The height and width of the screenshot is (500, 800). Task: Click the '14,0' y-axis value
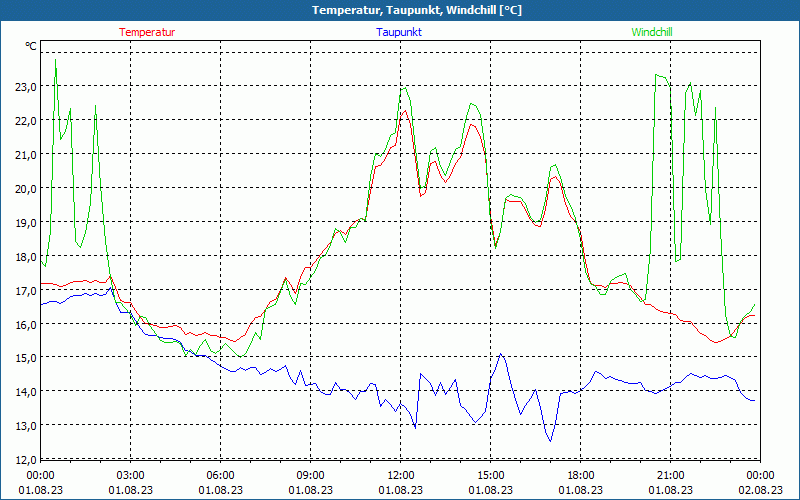click(x=26, y=392)
